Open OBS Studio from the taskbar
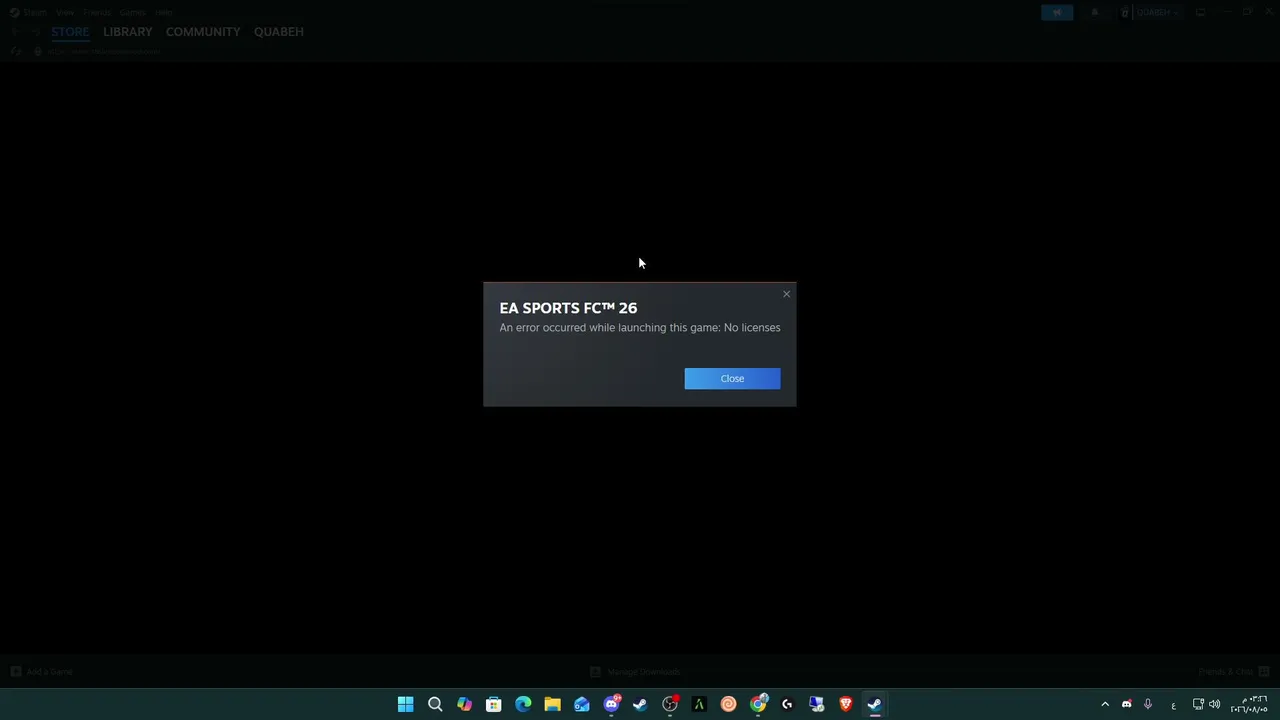Viewport: 1280px width, 720px height. tap(670, 704)
